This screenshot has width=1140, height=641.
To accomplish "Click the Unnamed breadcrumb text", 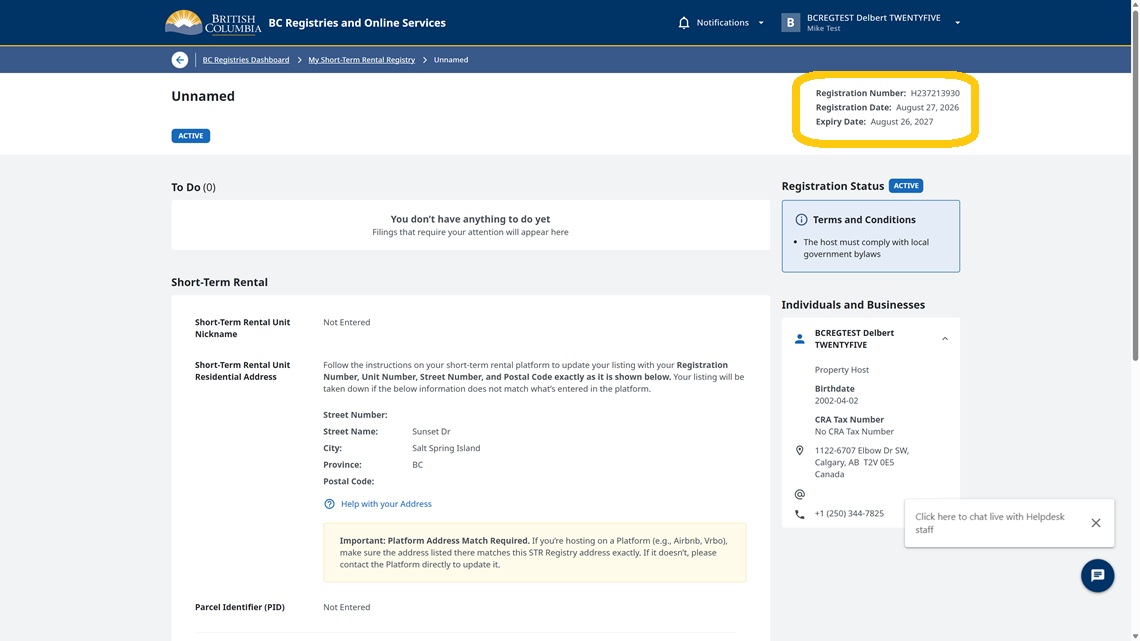I will (x=451, y=60).
